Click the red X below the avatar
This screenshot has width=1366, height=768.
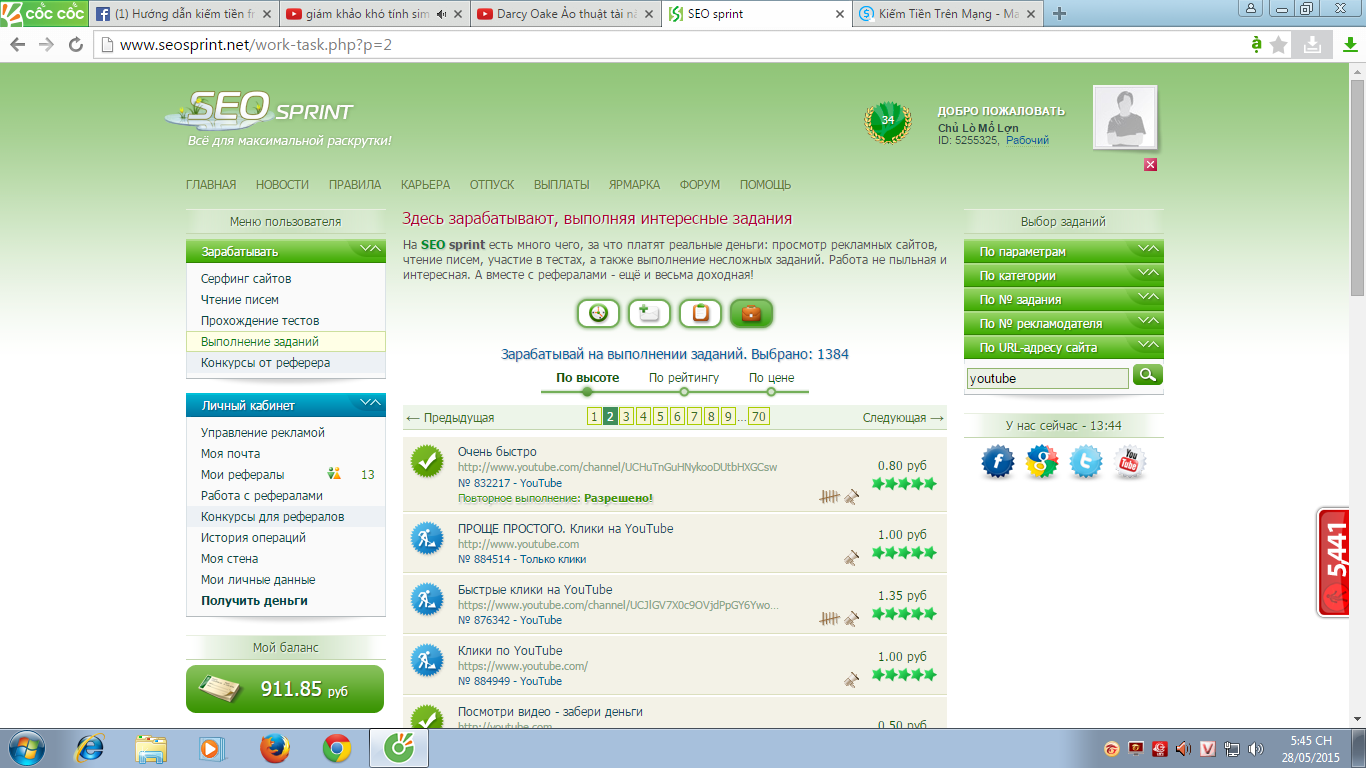click(x=1150, y=164)
